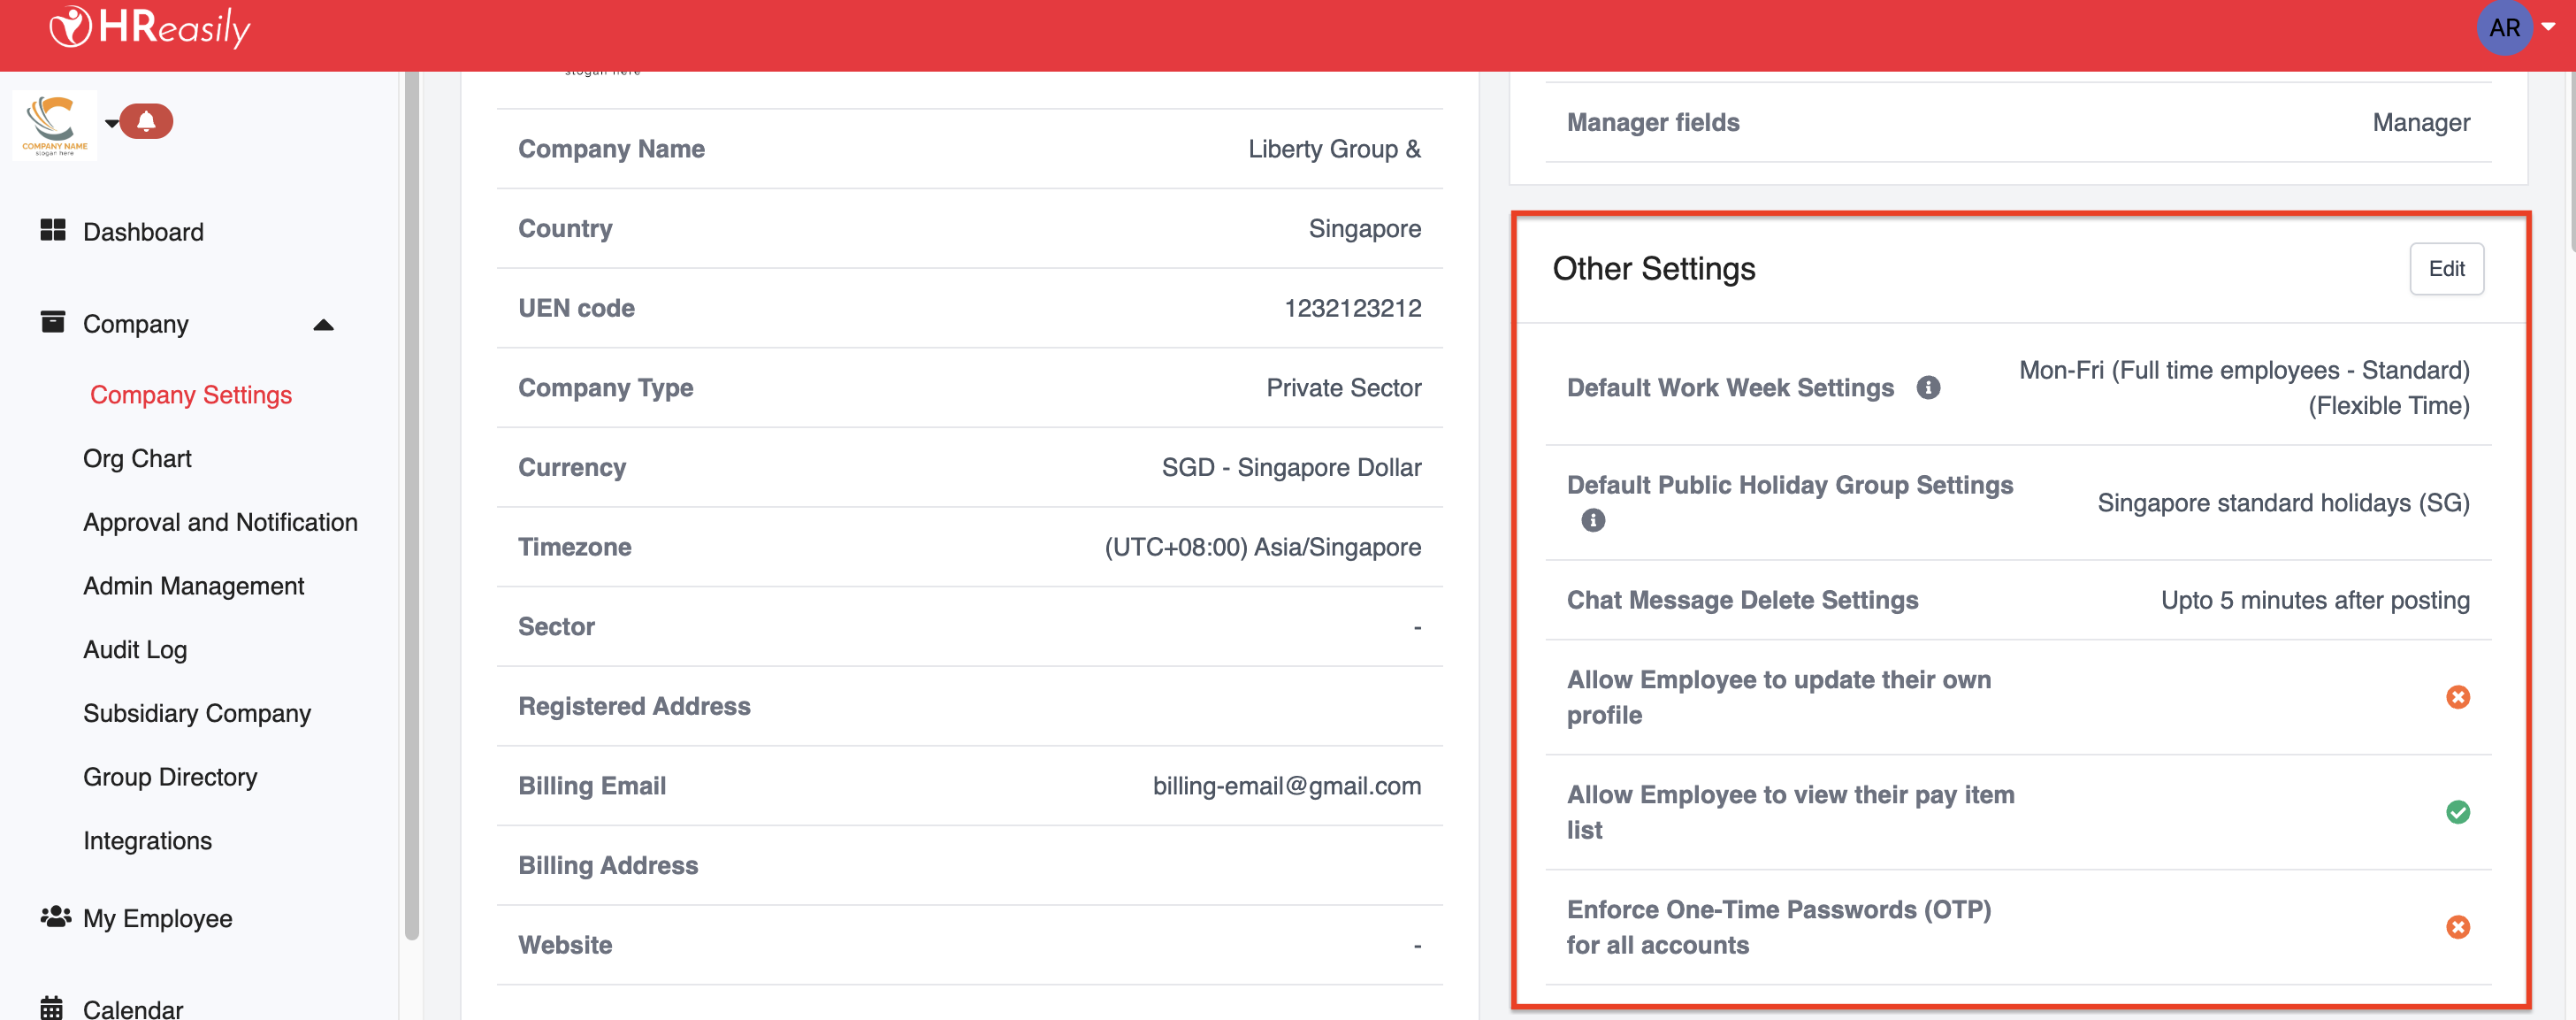Open Org Chart from the sidebar
This screenshot has height=1020, width=2576.
click(x=137, y=458)
